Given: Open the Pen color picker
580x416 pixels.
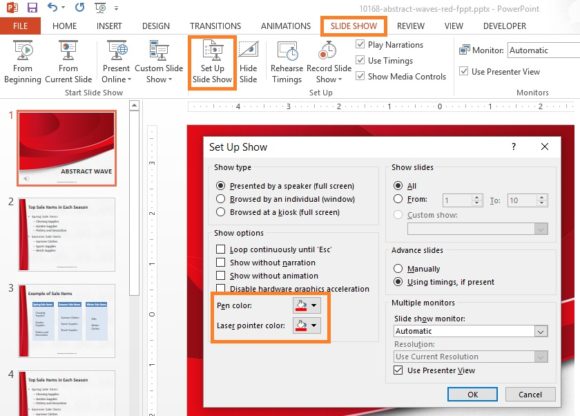Looking at the screenshot, I should click(307, 305).
